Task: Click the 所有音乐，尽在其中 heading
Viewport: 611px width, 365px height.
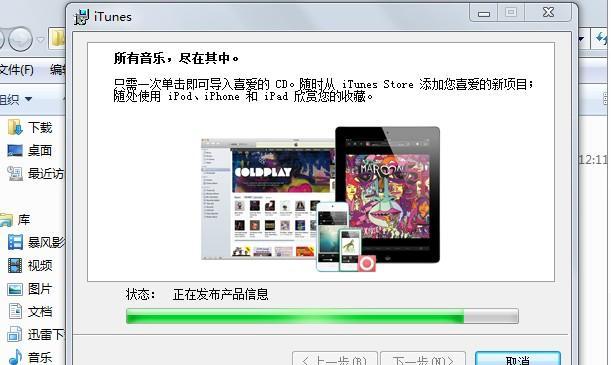Action: click(x=176, y=58)
